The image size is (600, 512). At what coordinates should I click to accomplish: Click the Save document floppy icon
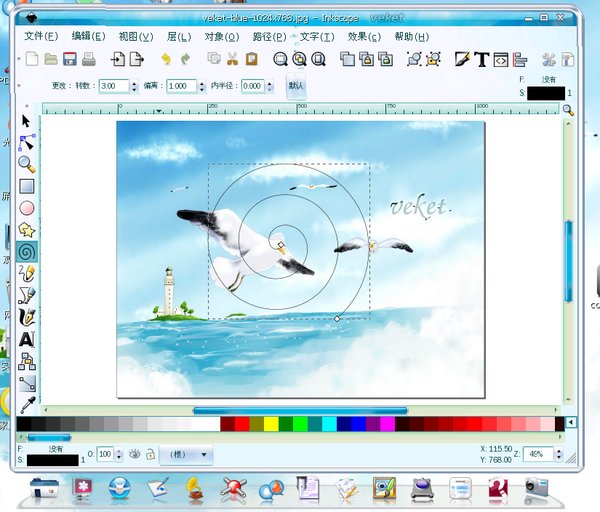point(71,59)
